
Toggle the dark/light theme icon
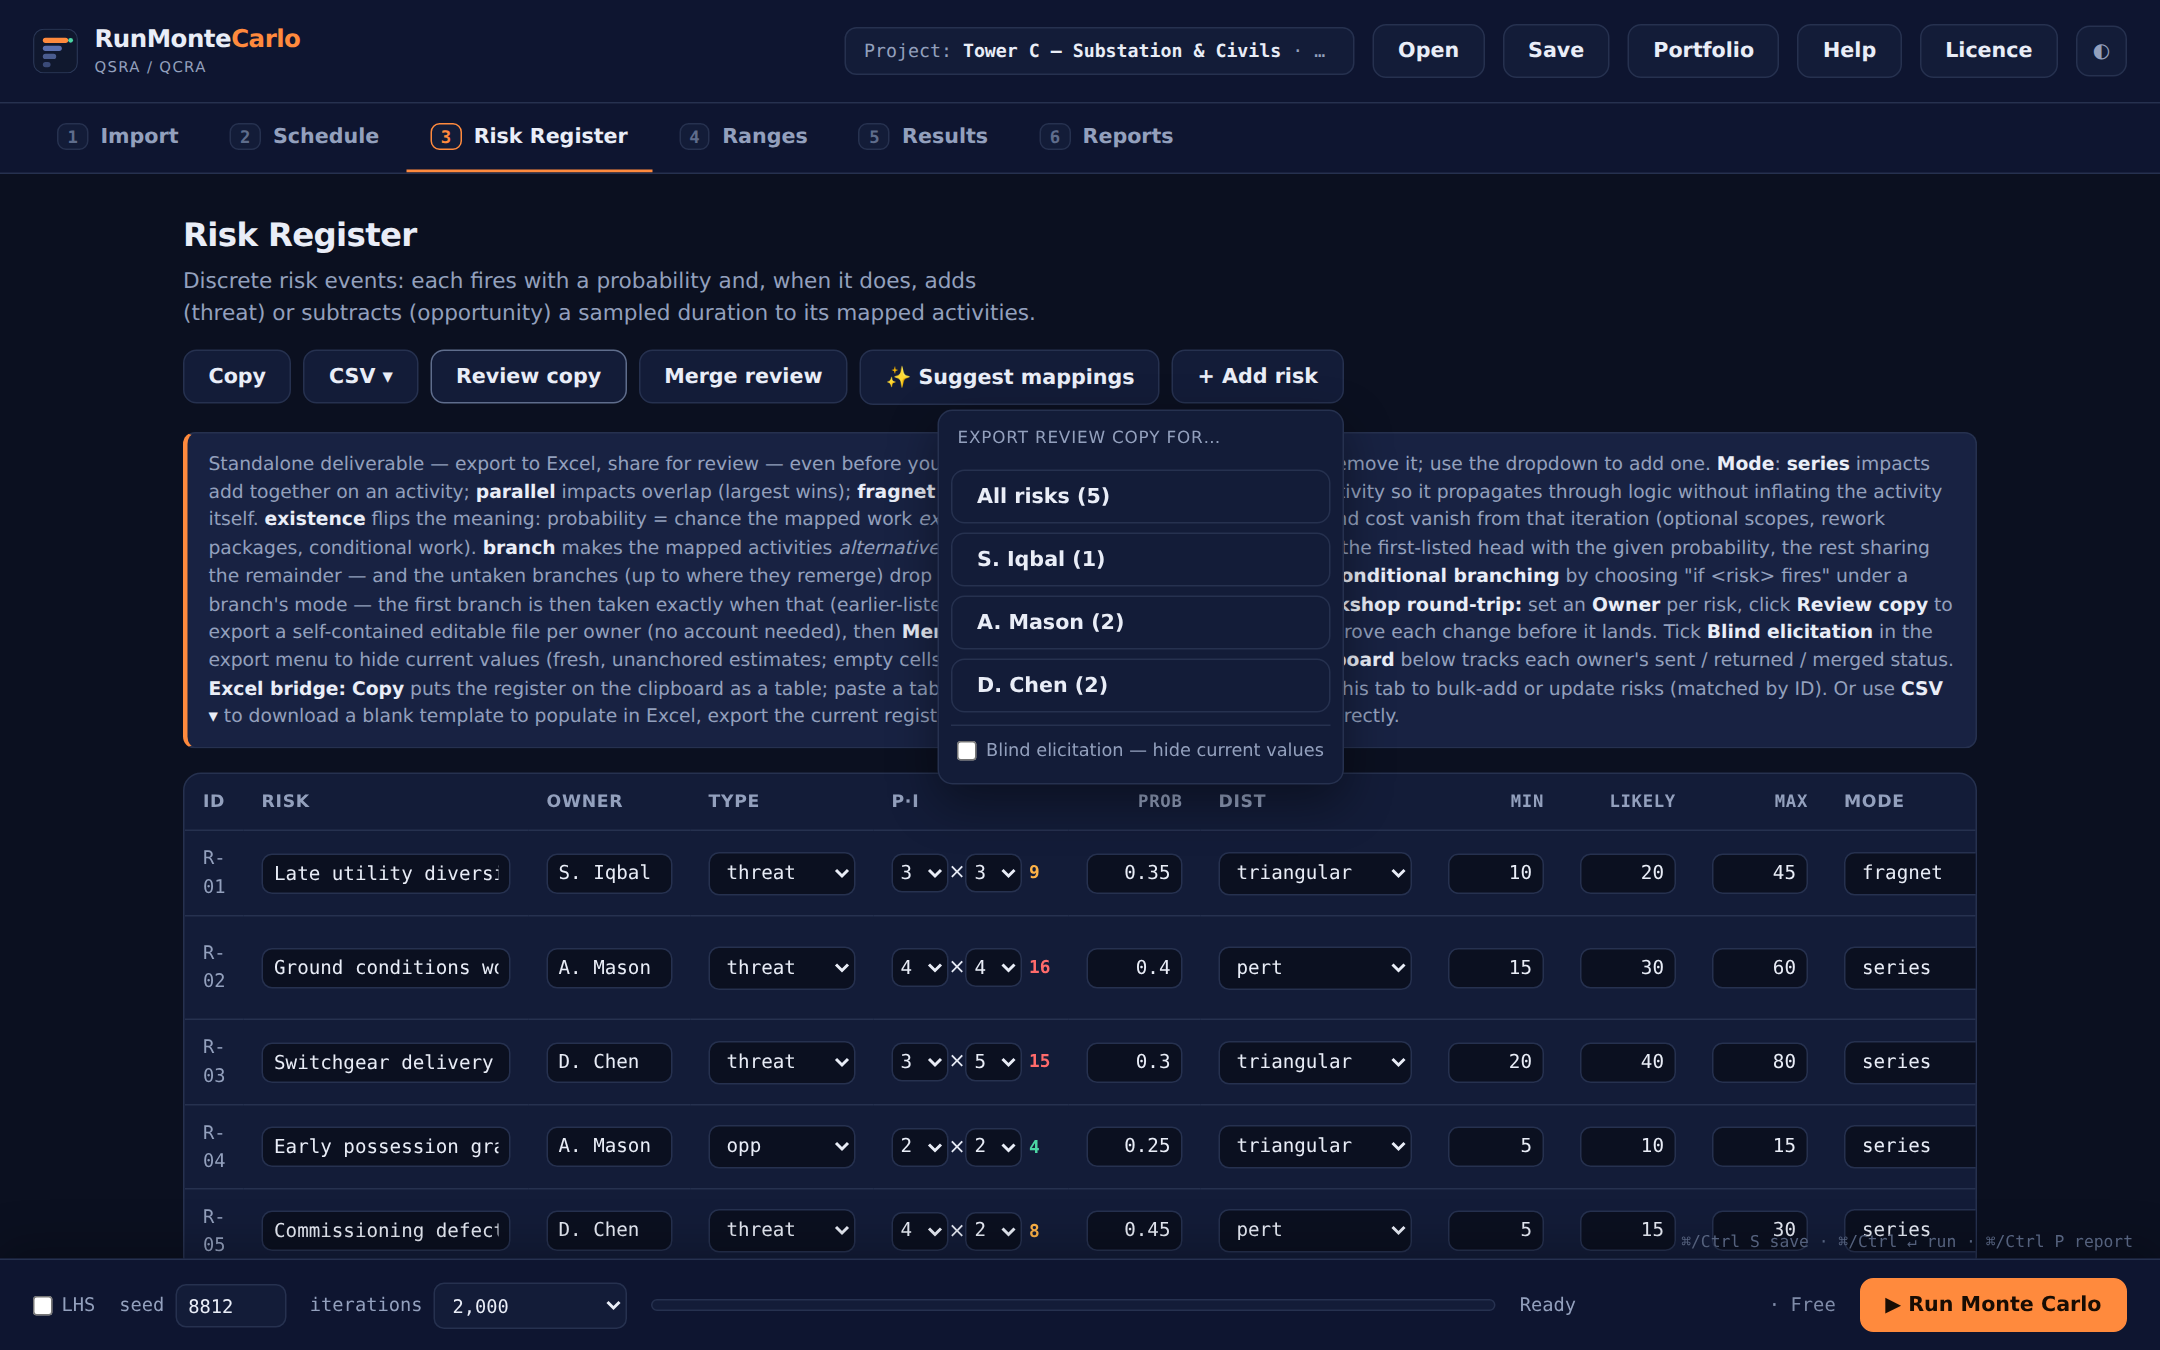[2101, 51]
